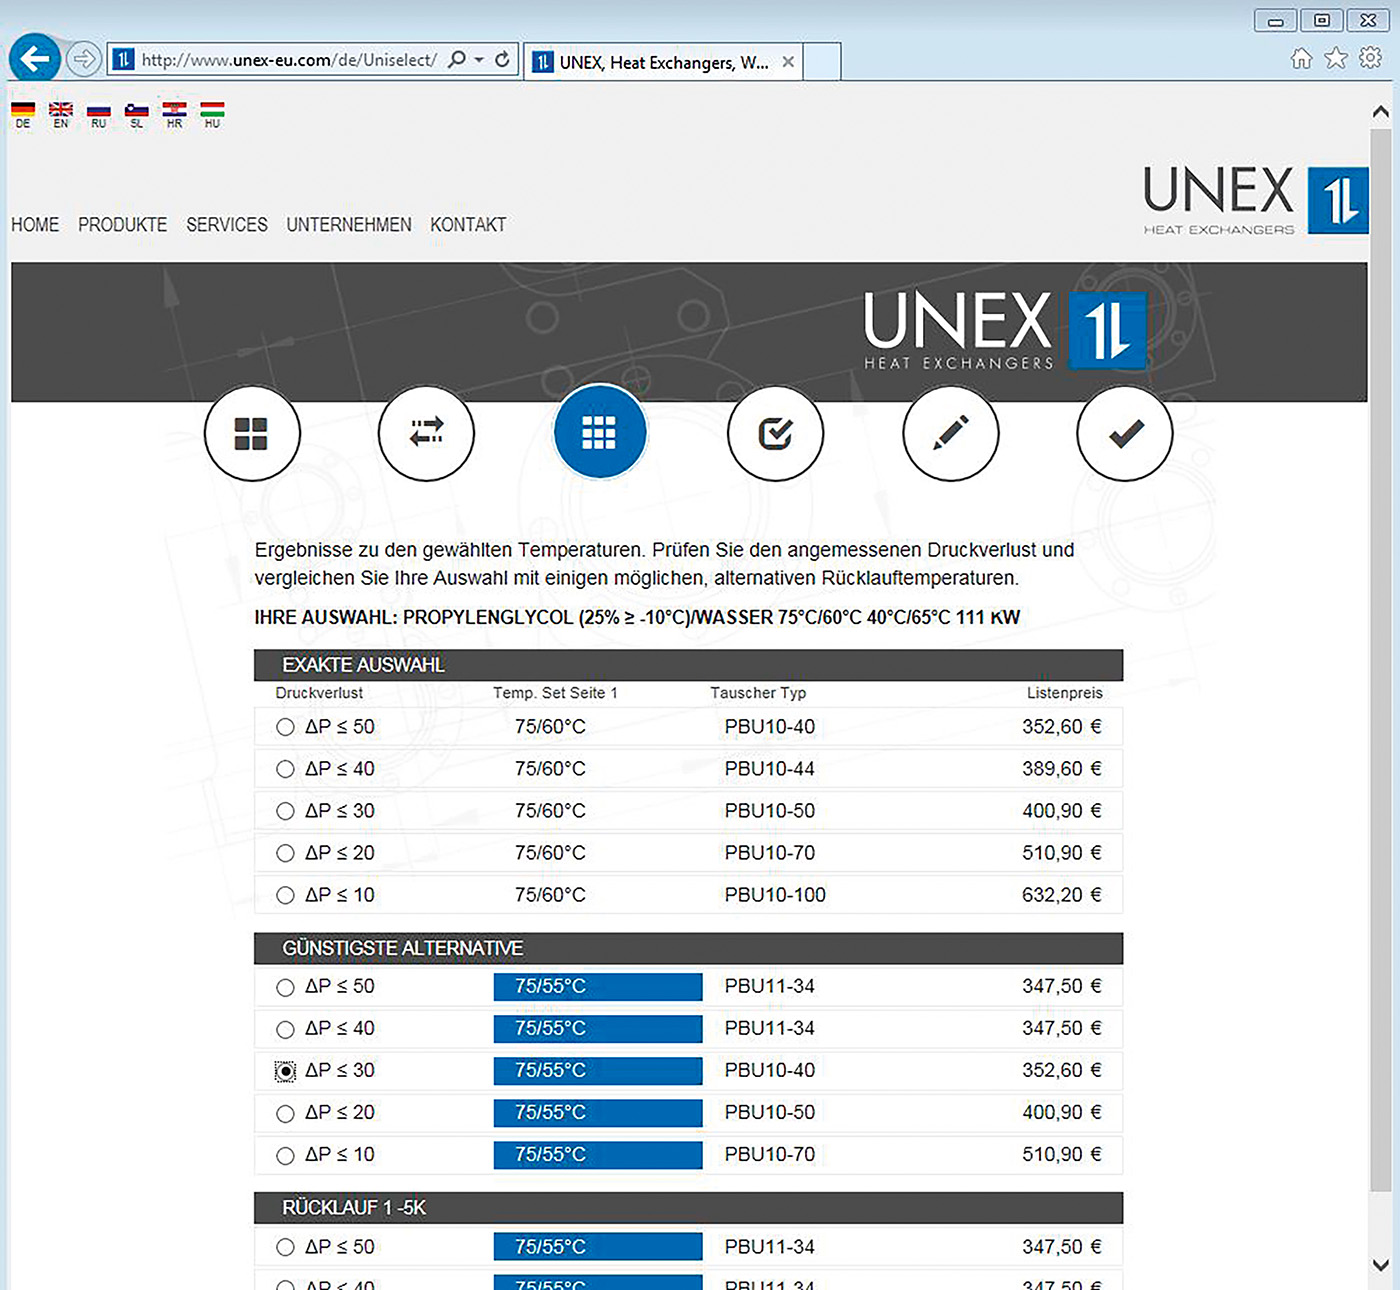The width and height of the screenshot is (1400, 1290).
Task: Select exact ΔP ≤ 50 PBU10-40 option
Action: coord(285,727)
